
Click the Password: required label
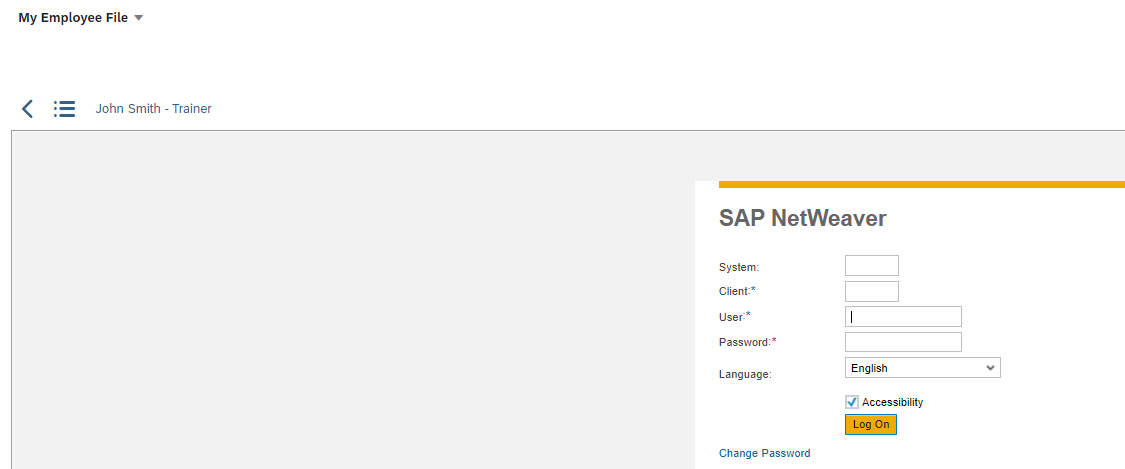[748, 342]
